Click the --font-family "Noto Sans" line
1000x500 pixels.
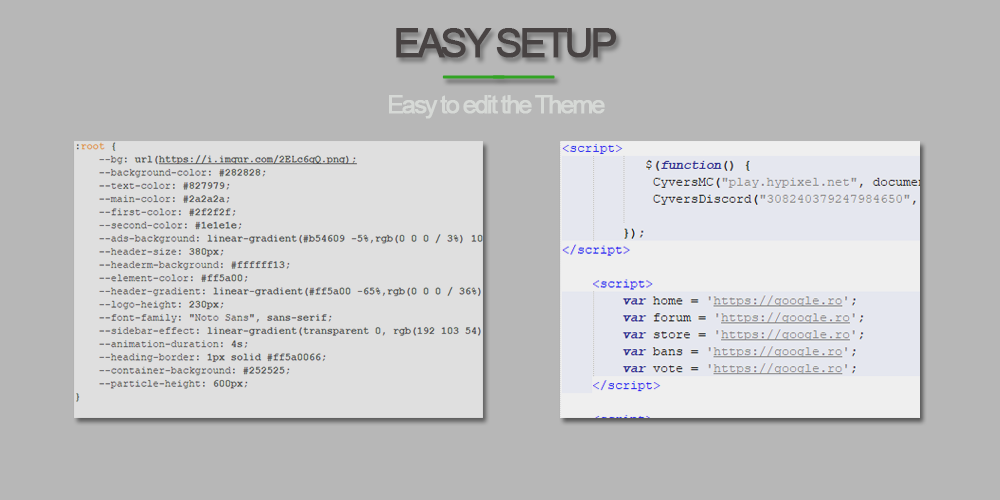click(x=215, y=318)
